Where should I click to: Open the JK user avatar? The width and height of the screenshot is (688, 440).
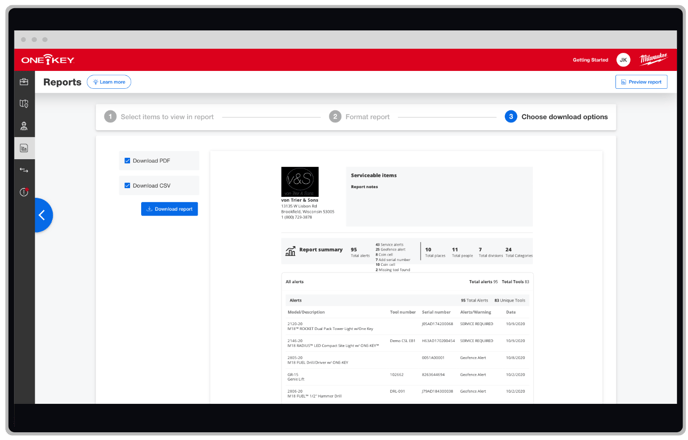[623, 60]
